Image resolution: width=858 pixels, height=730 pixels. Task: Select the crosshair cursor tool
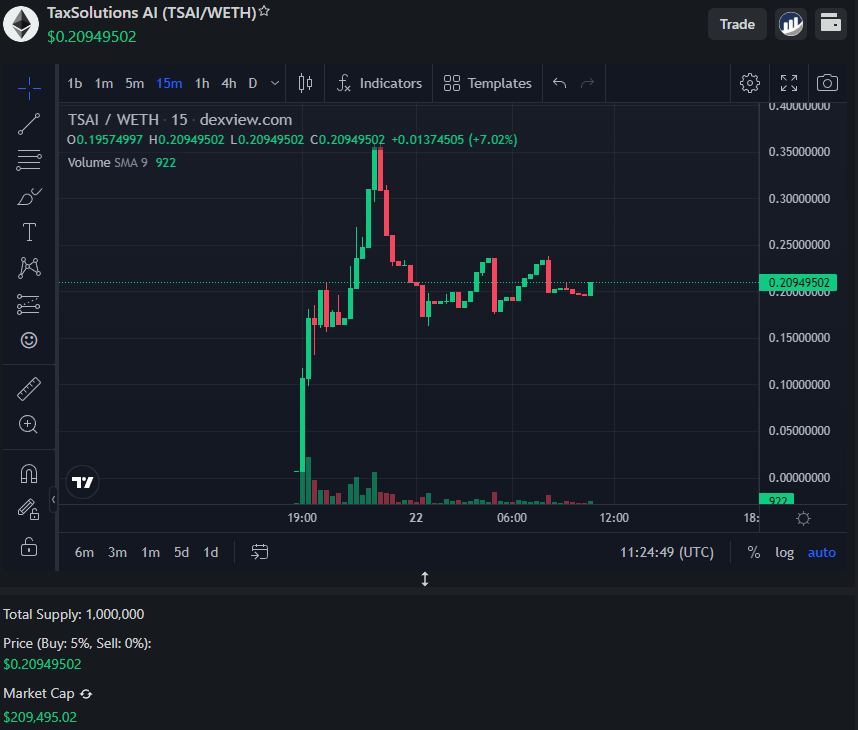coord(29,88)
